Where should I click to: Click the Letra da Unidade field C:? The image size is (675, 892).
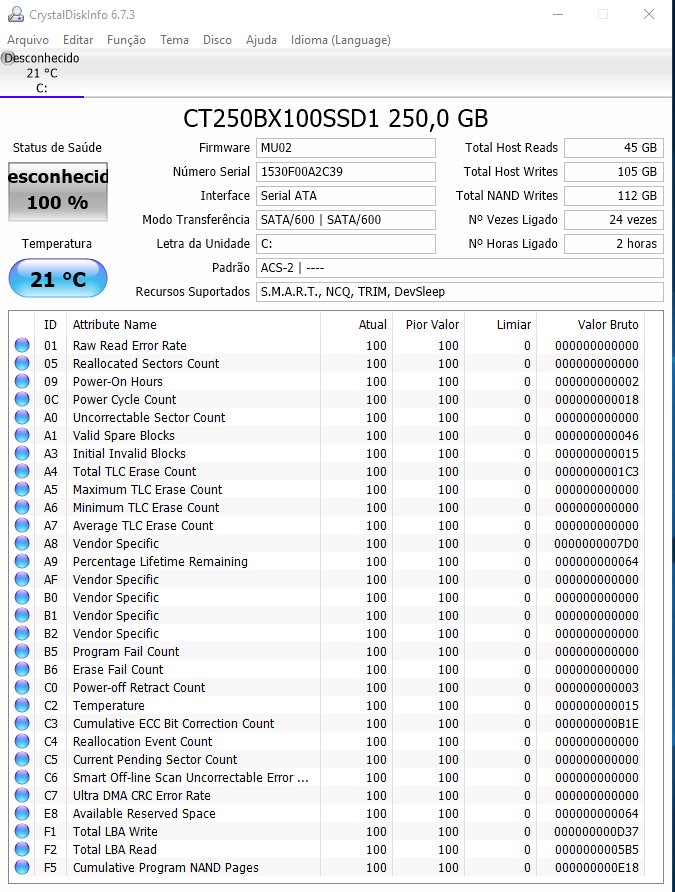(346, 243)
